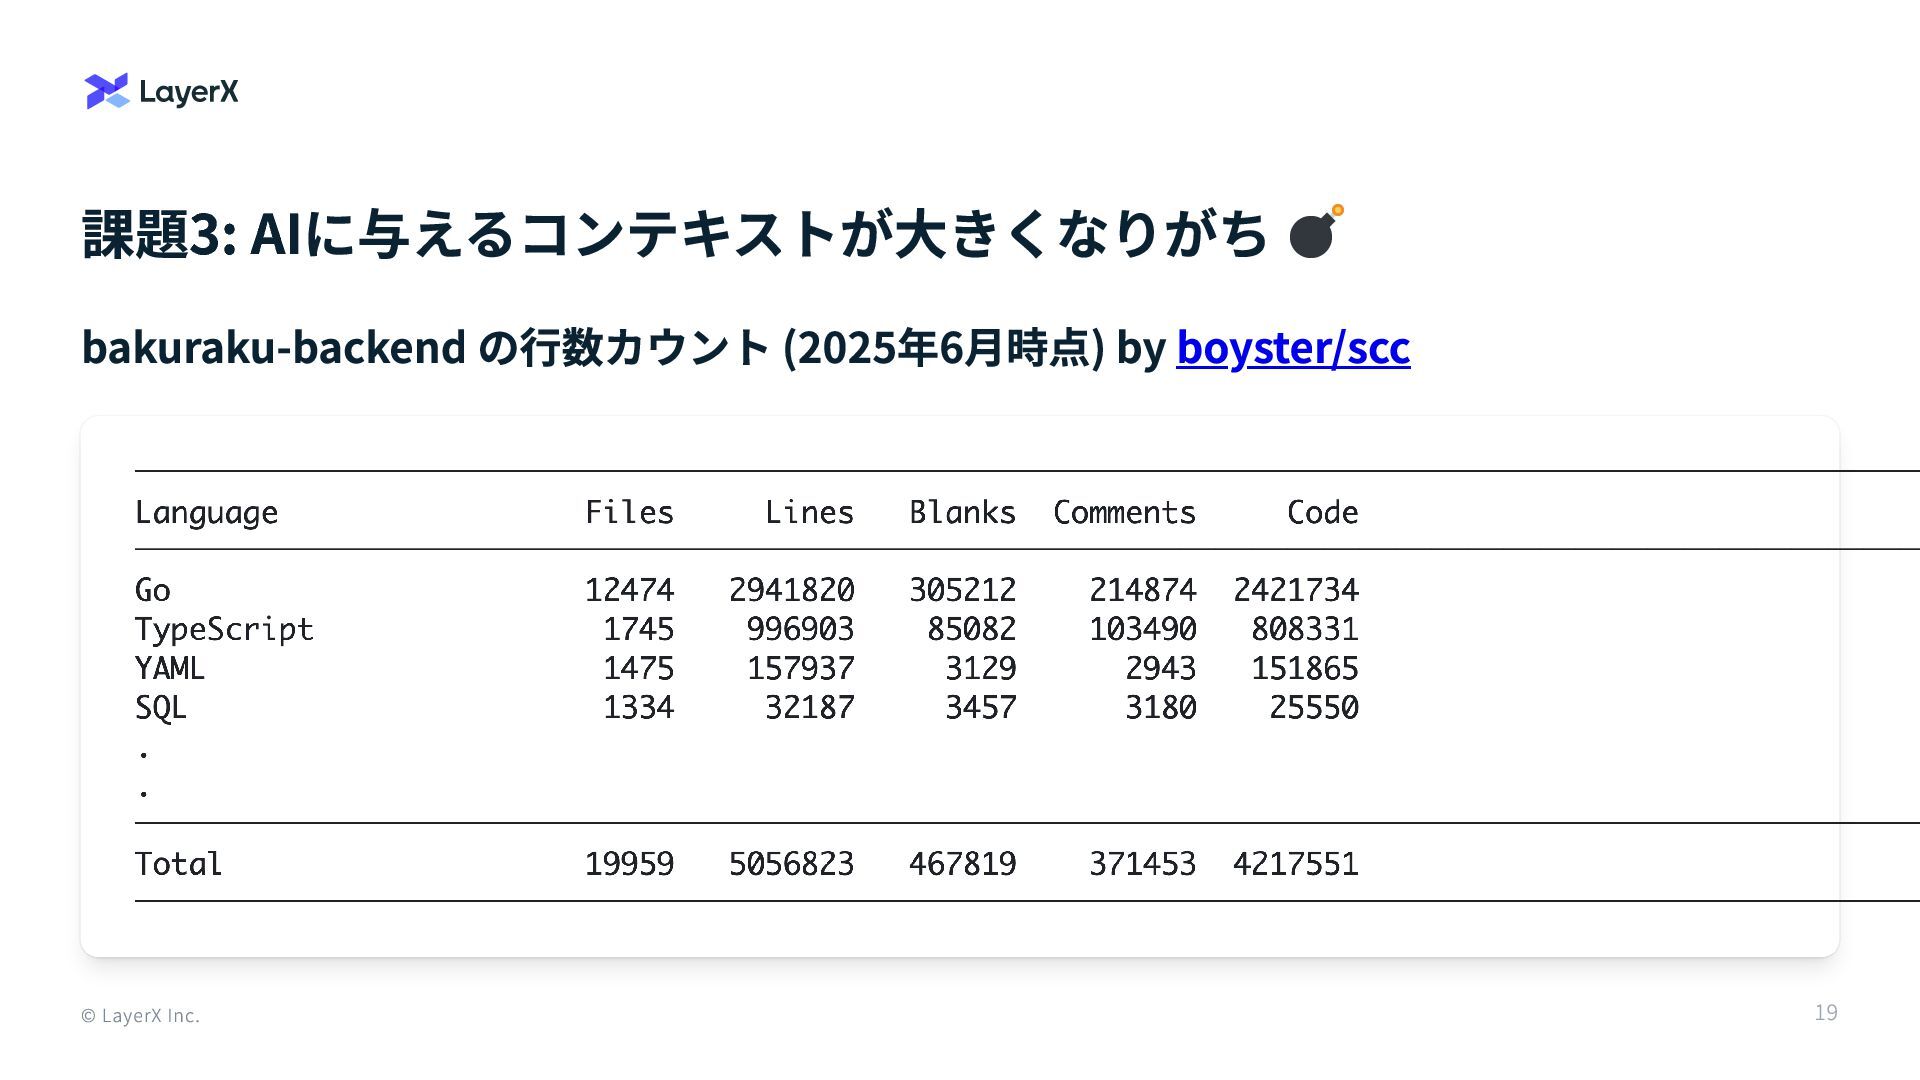Click the Language column header

(x=206, y=512)
